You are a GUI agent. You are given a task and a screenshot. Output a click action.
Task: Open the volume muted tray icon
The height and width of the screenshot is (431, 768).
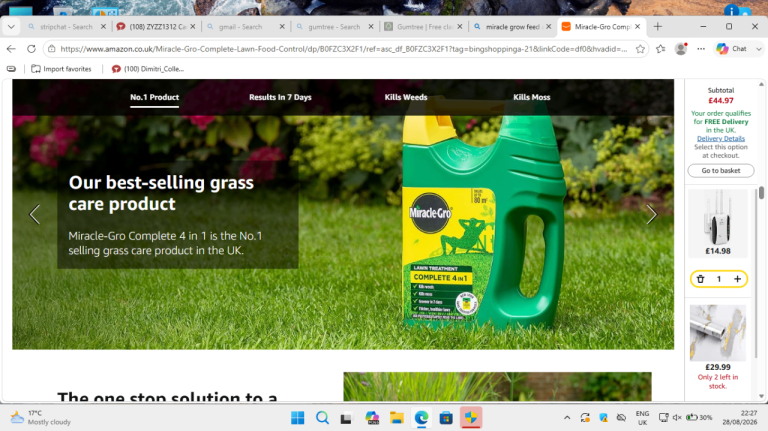pos(677,418)
